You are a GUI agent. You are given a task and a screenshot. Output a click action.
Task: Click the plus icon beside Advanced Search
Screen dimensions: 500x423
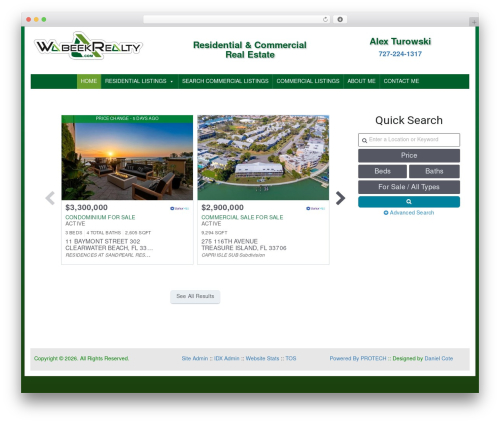coord(386,213)
